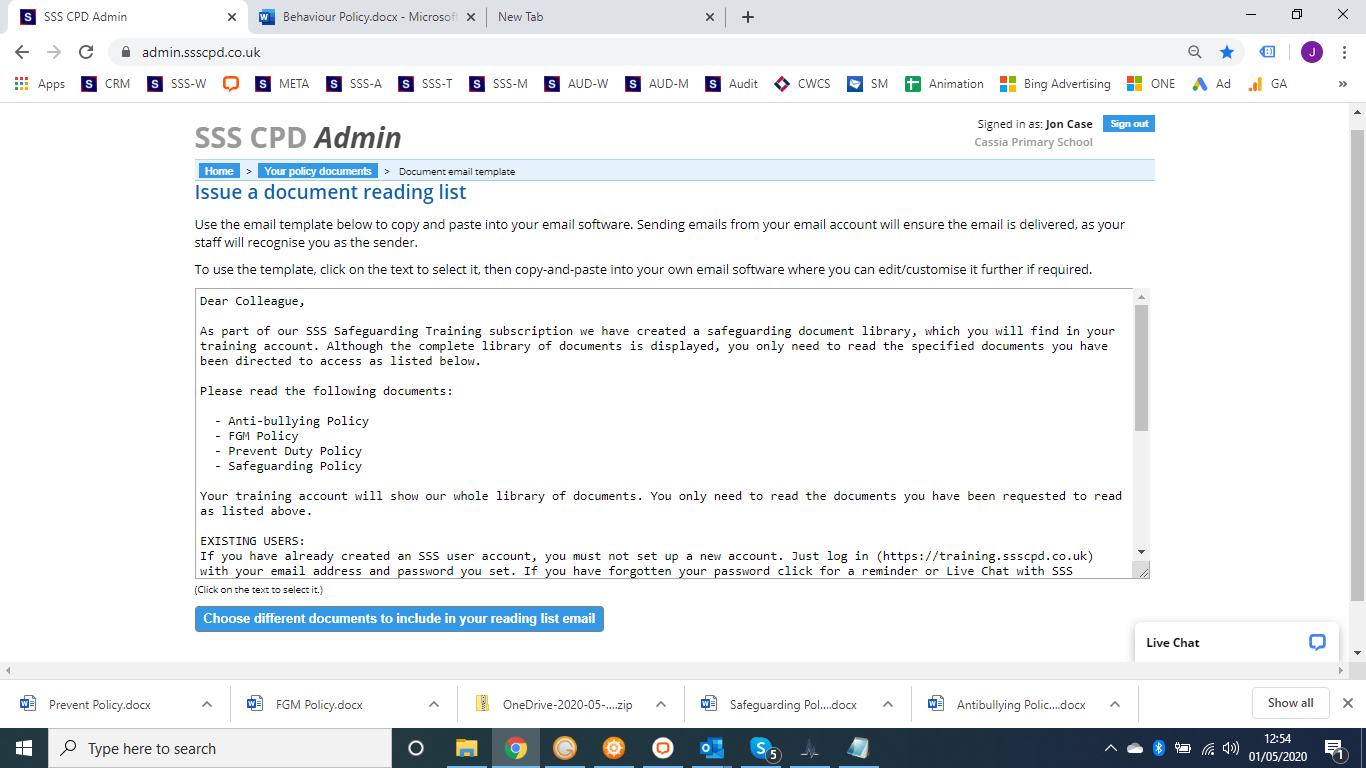The image size is (1366, 768).
Task: Click the text area scrollbar down arrow
Action: tap(1141, 552)
